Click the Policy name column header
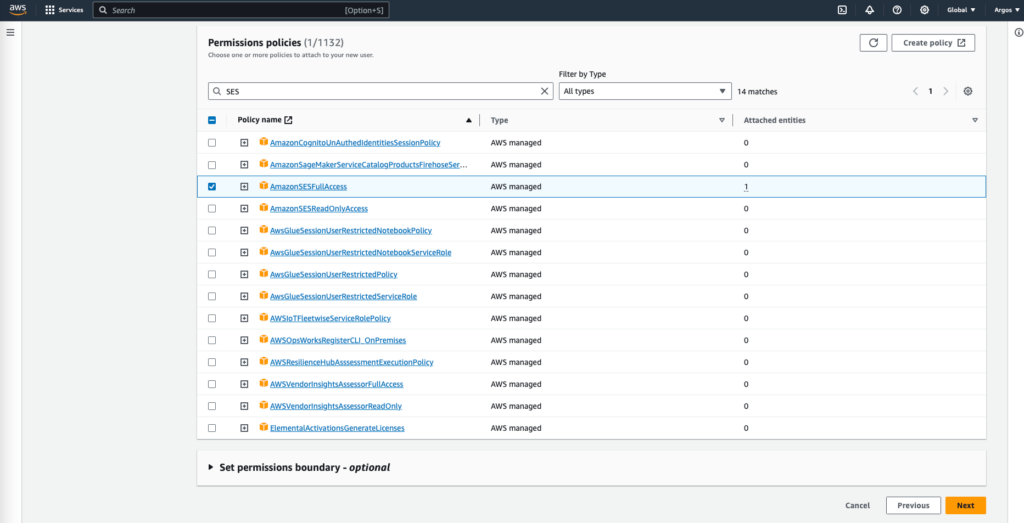Screen dimensions: 1024x523 click(259, 120)
